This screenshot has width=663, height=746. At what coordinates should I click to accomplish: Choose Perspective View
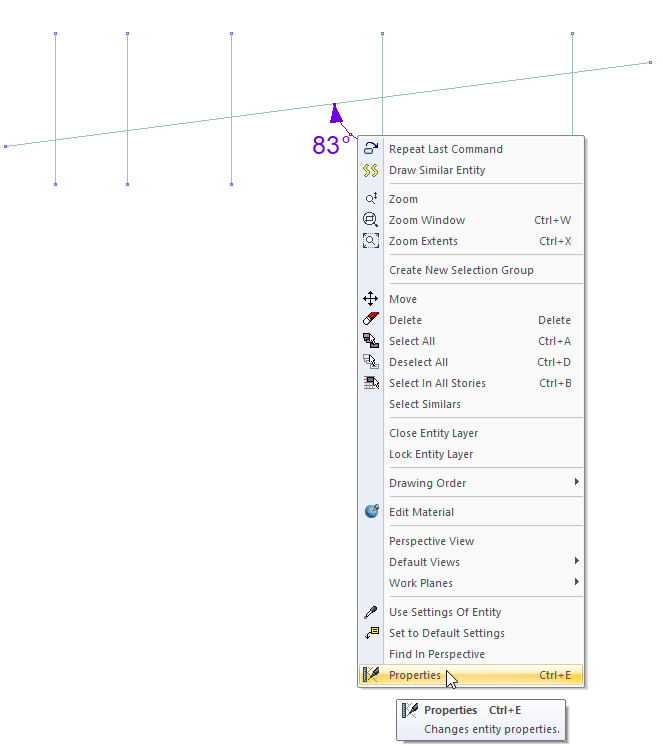pos(471,541)
